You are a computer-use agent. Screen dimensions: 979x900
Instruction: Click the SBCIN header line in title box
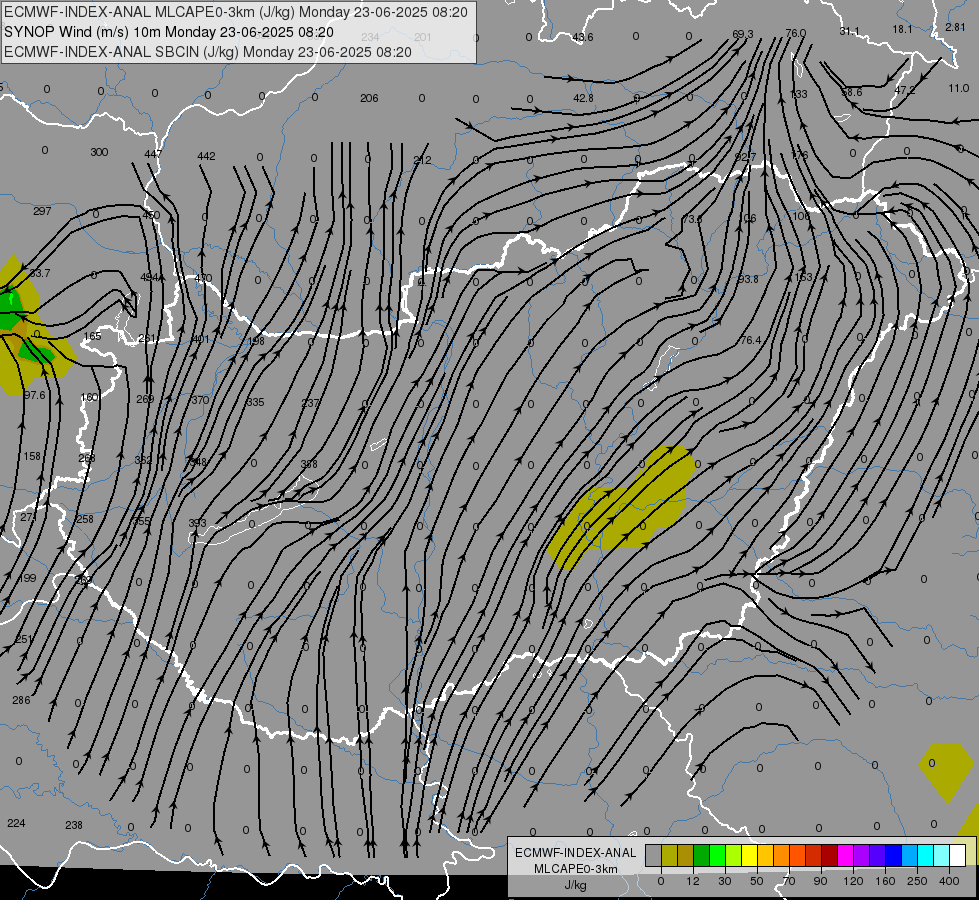[x=208, y=52]
